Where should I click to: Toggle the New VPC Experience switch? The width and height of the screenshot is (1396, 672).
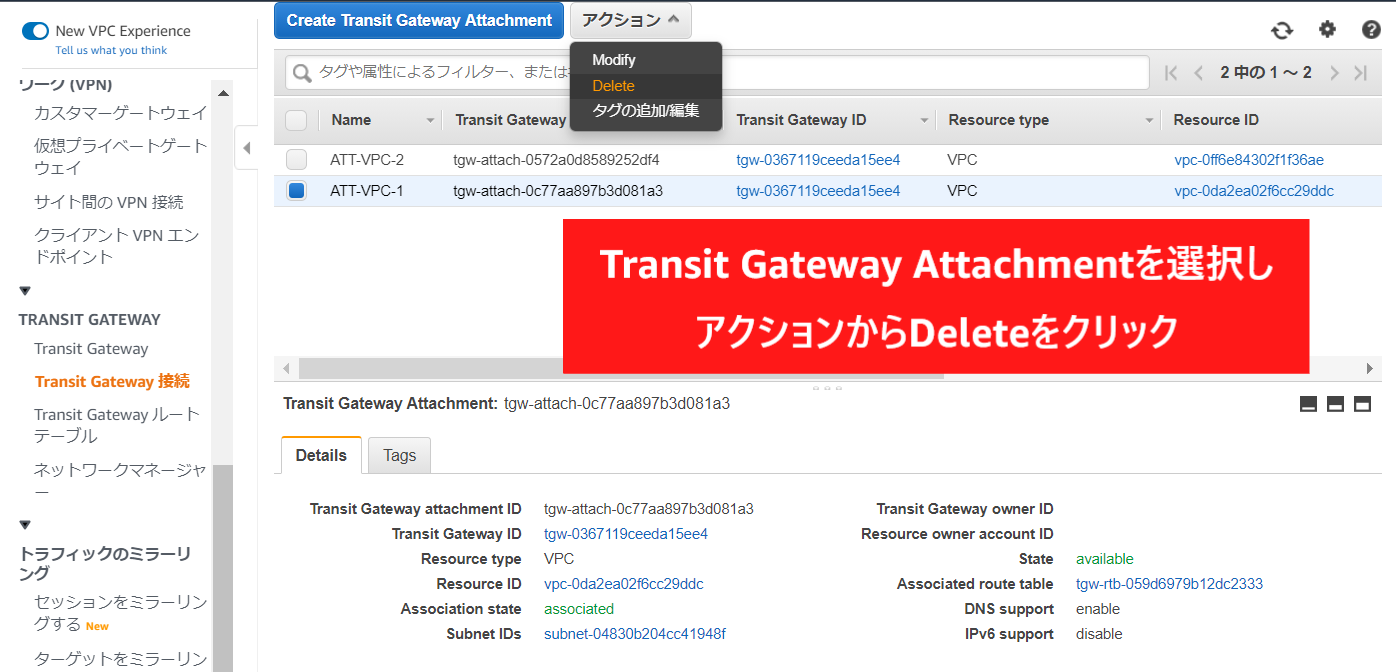coord(35,31)
